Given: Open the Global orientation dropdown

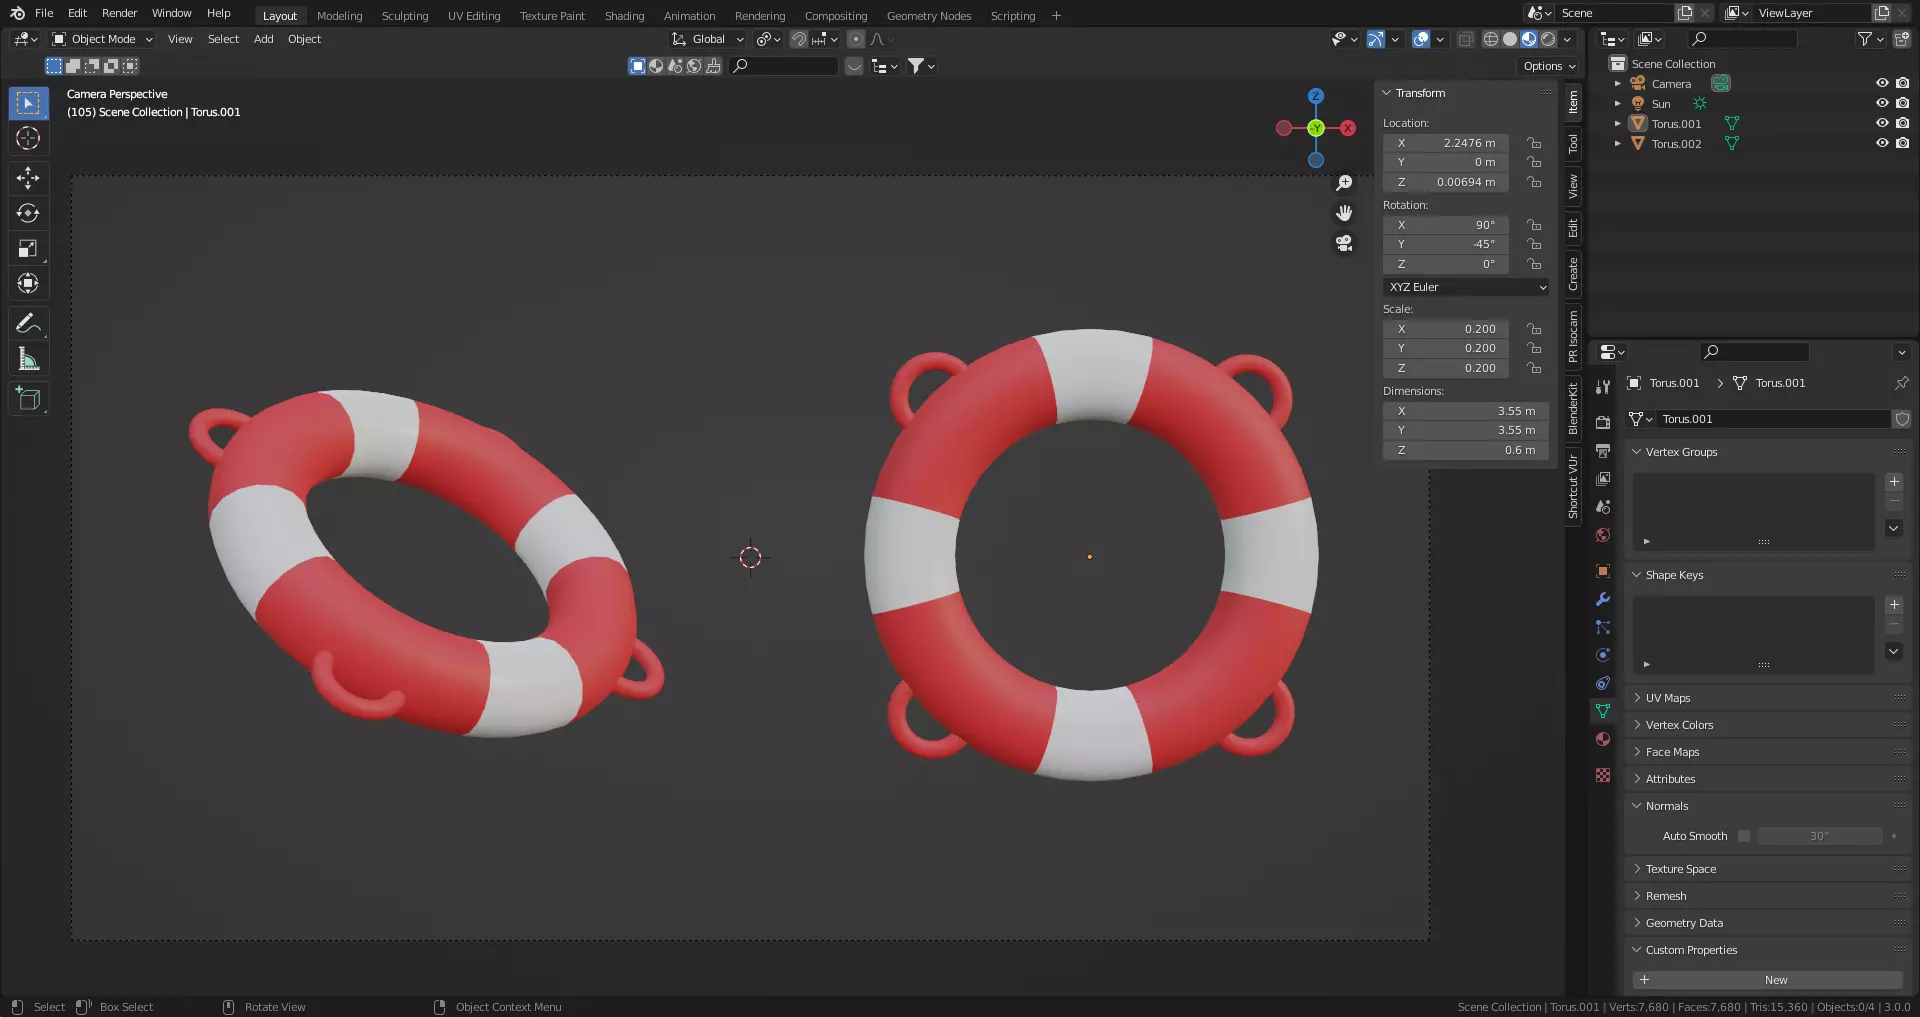Looking at the screenshot, I should coord(708,39).
